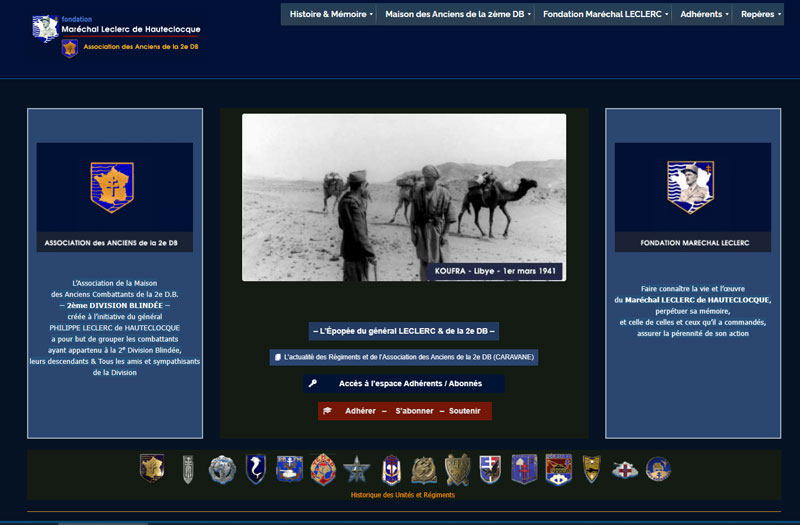Image resolution: width=800 pixels, height=525 pixels.
Task: Select the red-orange octagonal regiment badge
Action: click(x=323, y=469)
